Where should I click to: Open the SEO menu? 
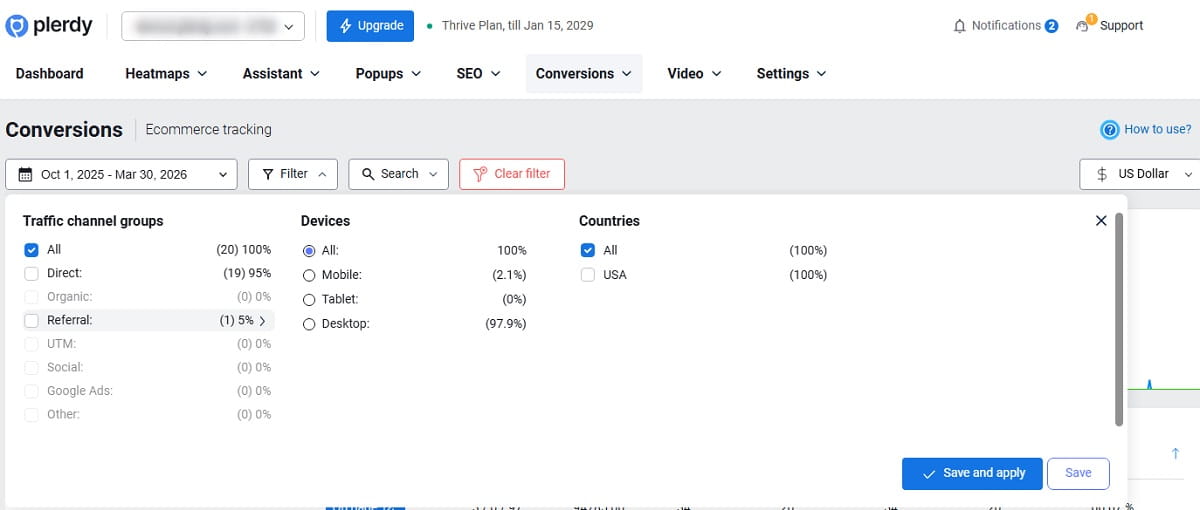pos(478,74)
